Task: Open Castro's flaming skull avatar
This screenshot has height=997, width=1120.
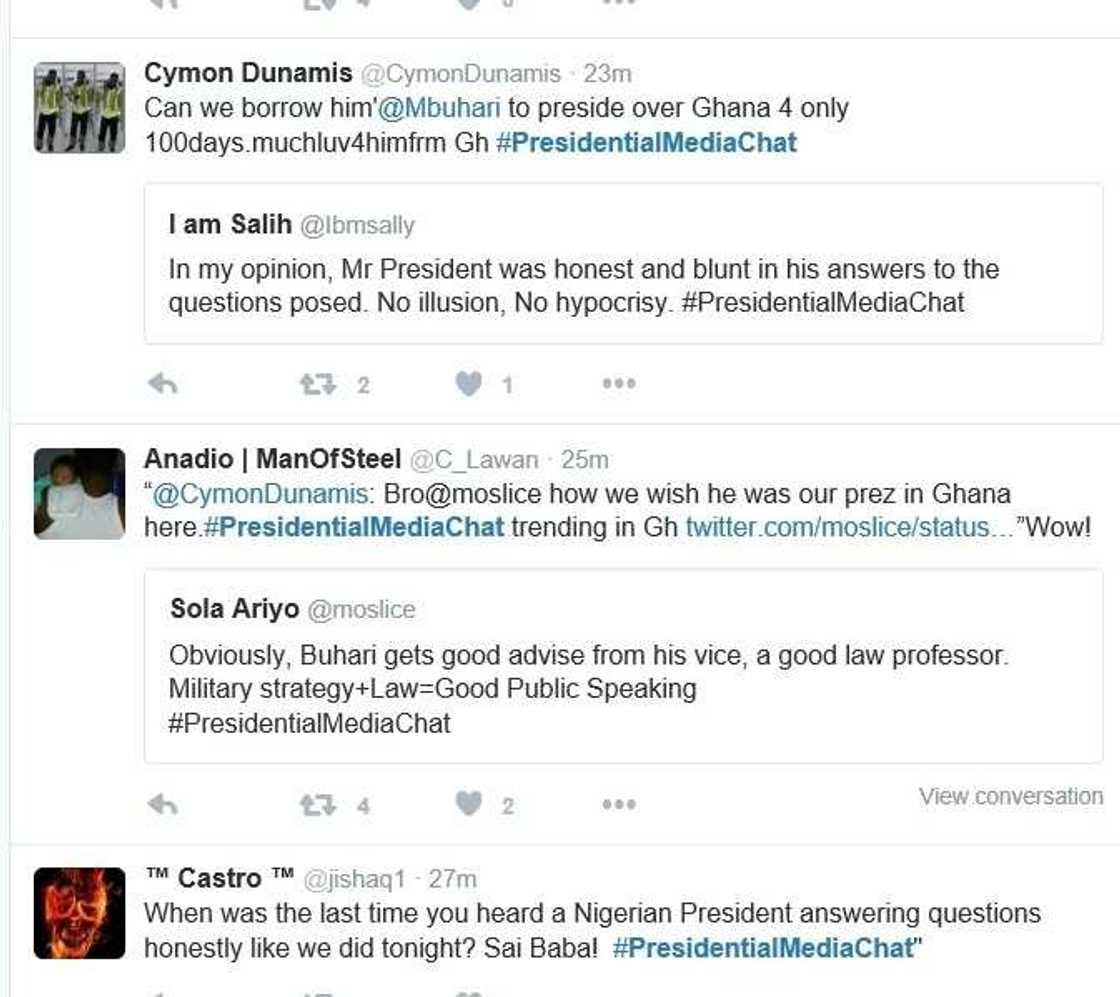Action: pos(80,913)
